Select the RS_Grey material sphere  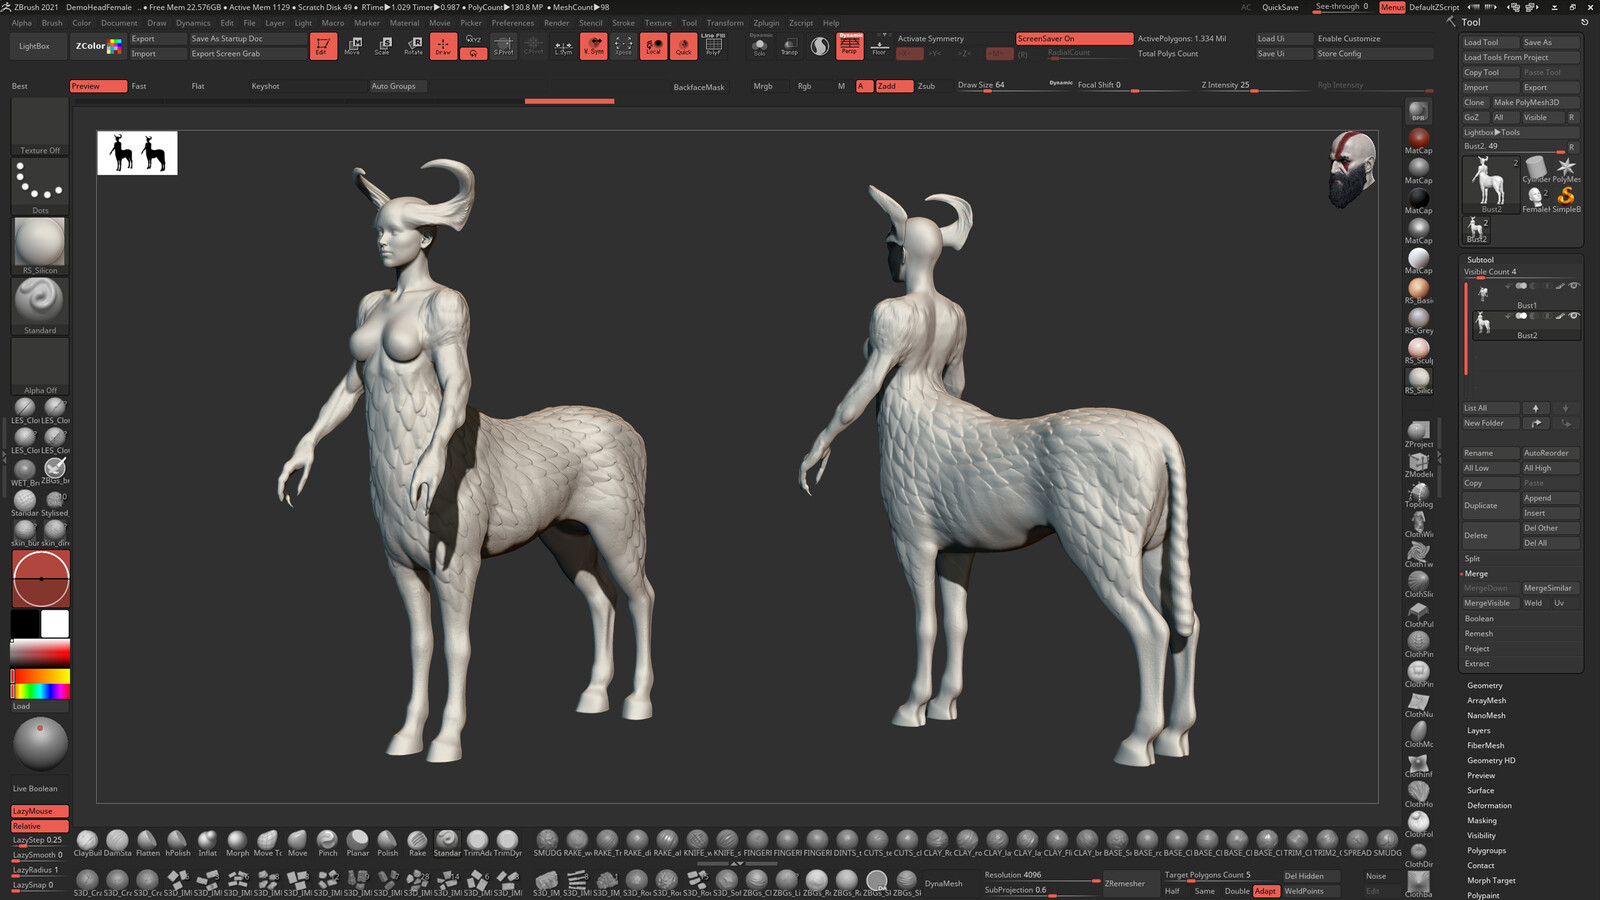[x=1418, y=321]
